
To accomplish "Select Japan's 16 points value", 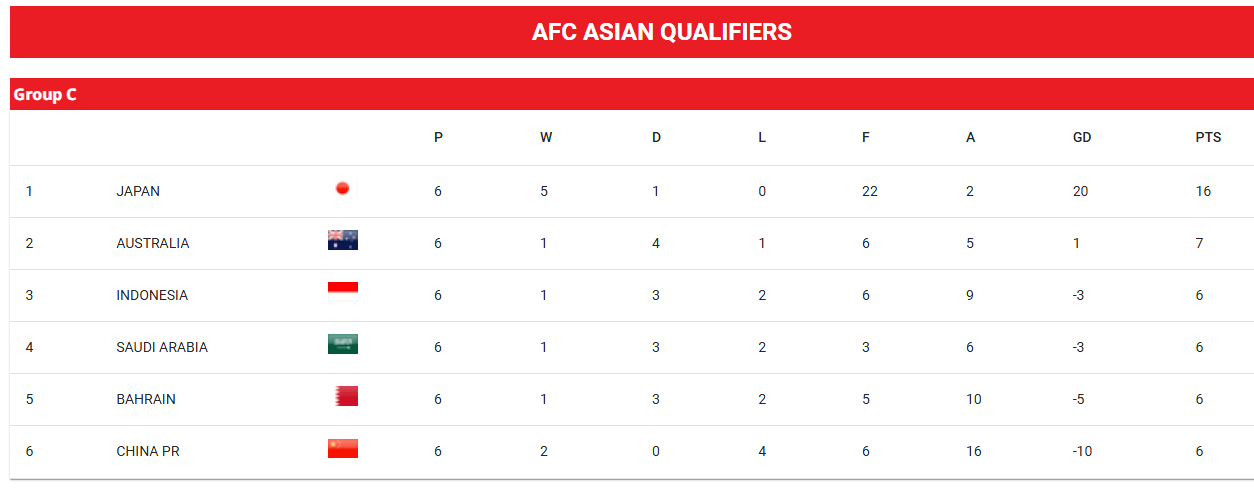I will (x=1203, y=191).
